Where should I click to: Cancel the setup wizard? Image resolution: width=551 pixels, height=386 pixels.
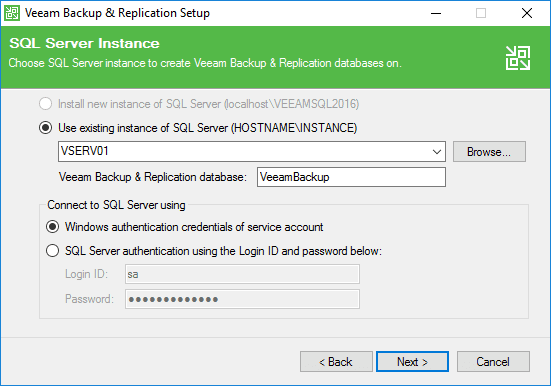tap(493, 361)
